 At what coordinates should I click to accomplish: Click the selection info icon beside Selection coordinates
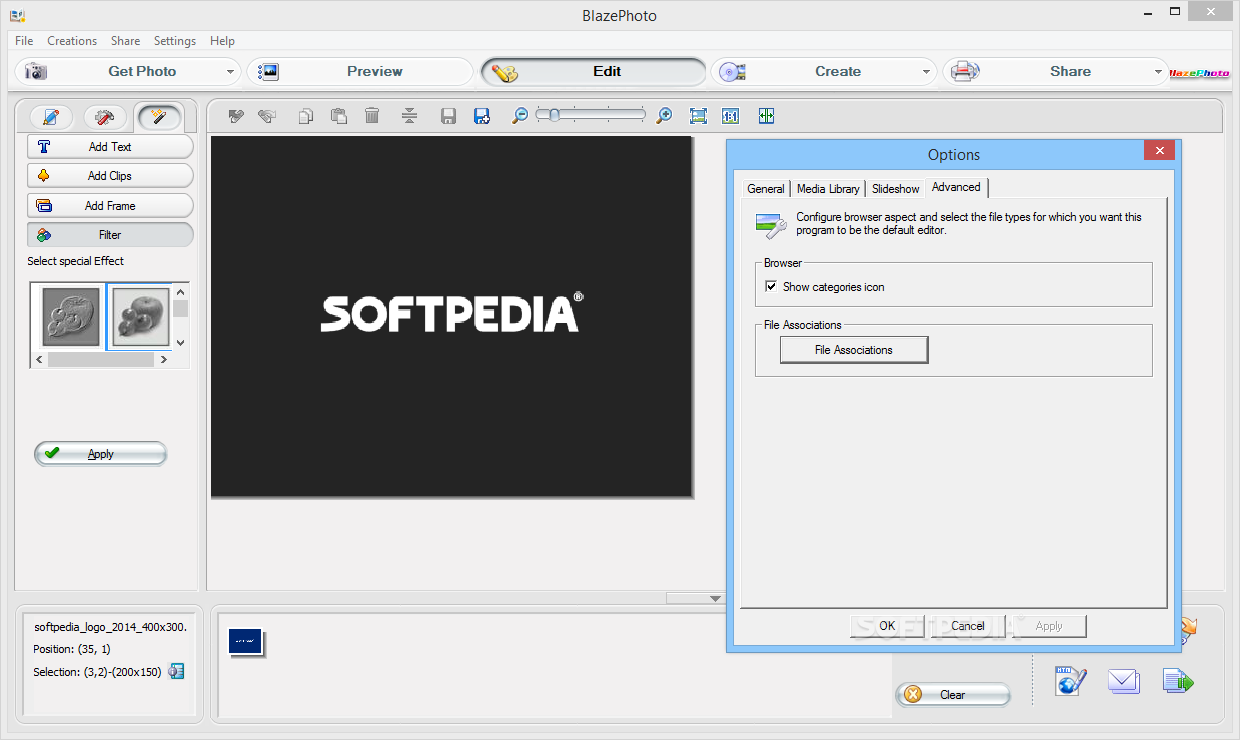[x=176, y=671]
